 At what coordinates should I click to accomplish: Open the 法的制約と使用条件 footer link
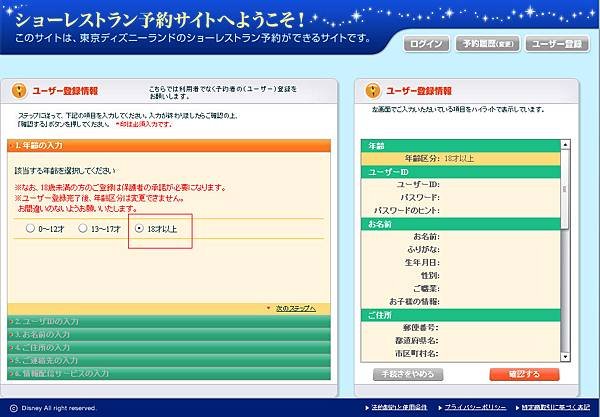pyautogui.click(x=399, y=408)
